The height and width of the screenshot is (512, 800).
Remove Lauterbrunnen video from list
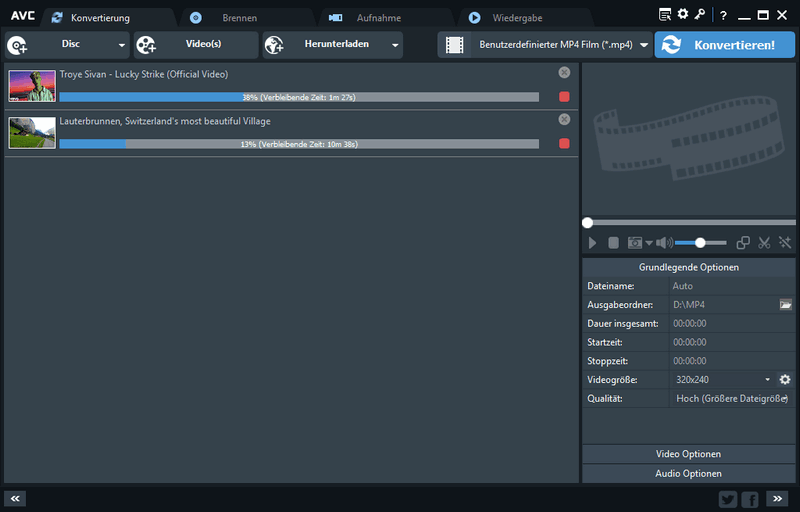[564, 119]
